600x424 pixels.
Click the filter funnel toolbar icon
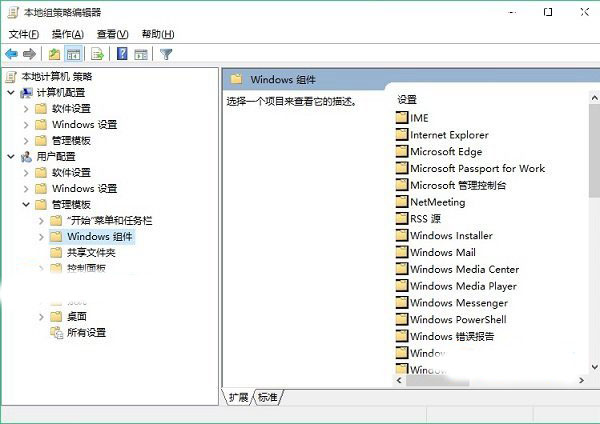pyautogui.click(x=166, y=54)
